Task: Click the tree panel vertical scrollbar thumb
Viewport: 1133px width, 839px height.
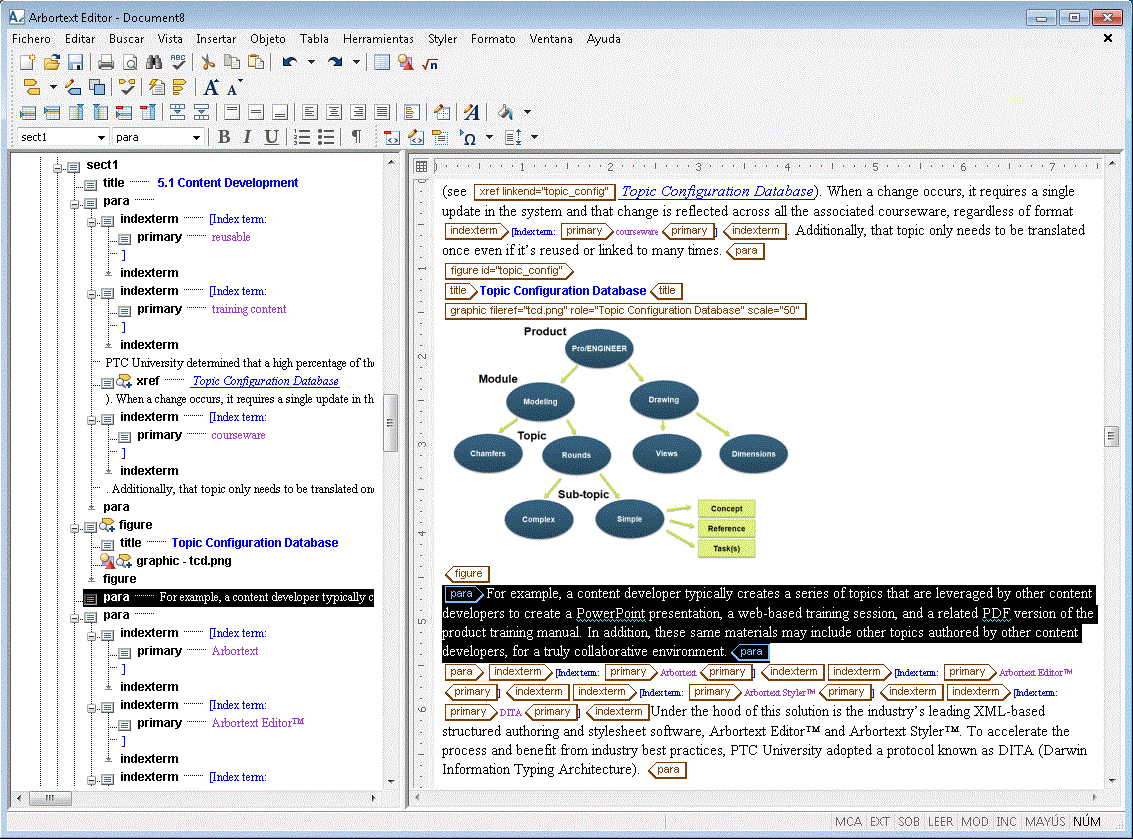Action: [390, 422]
